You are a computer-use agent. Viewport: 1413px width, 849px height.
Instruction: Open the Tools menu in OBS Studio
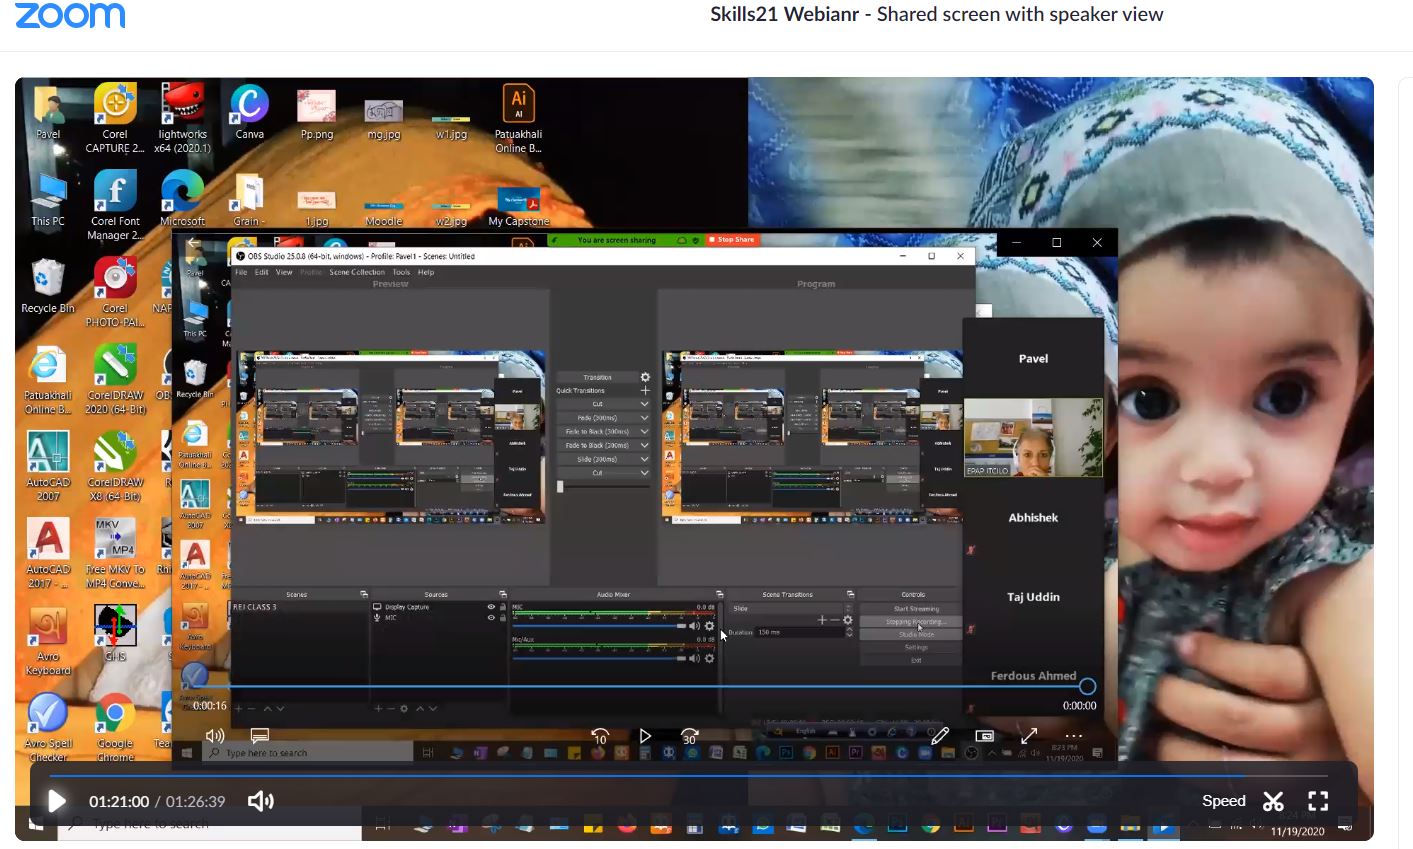[x=401, y=272]
